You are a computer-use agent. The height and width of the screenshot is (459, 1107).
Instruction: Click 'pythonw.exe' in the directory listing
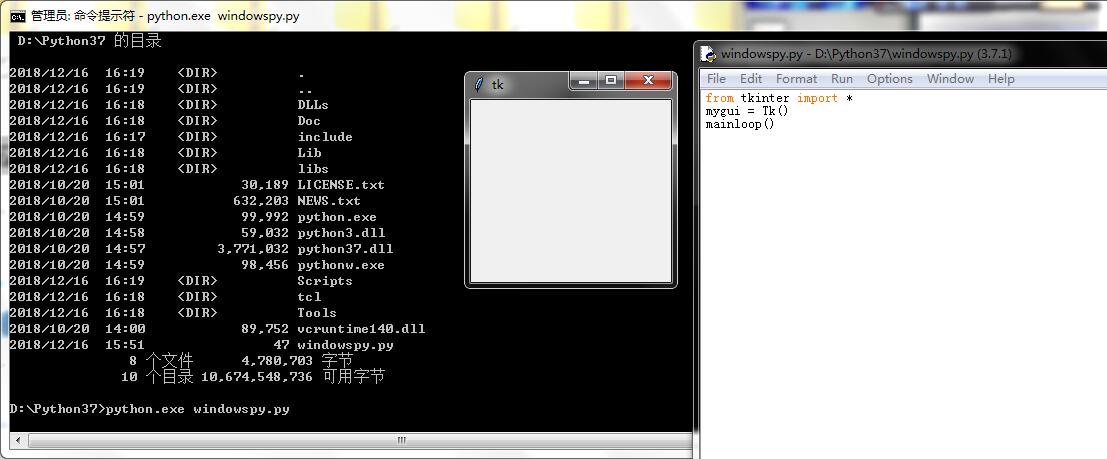click(x=341, y=266)
